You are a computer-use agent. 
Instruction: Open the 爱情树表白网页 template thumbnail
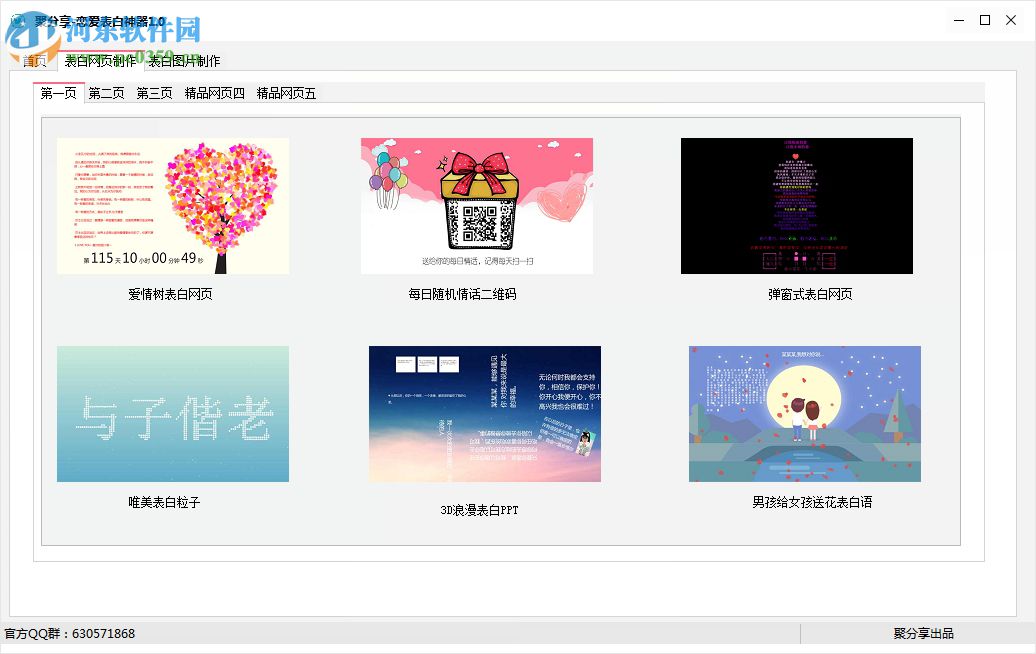click(x=172, y=205)
